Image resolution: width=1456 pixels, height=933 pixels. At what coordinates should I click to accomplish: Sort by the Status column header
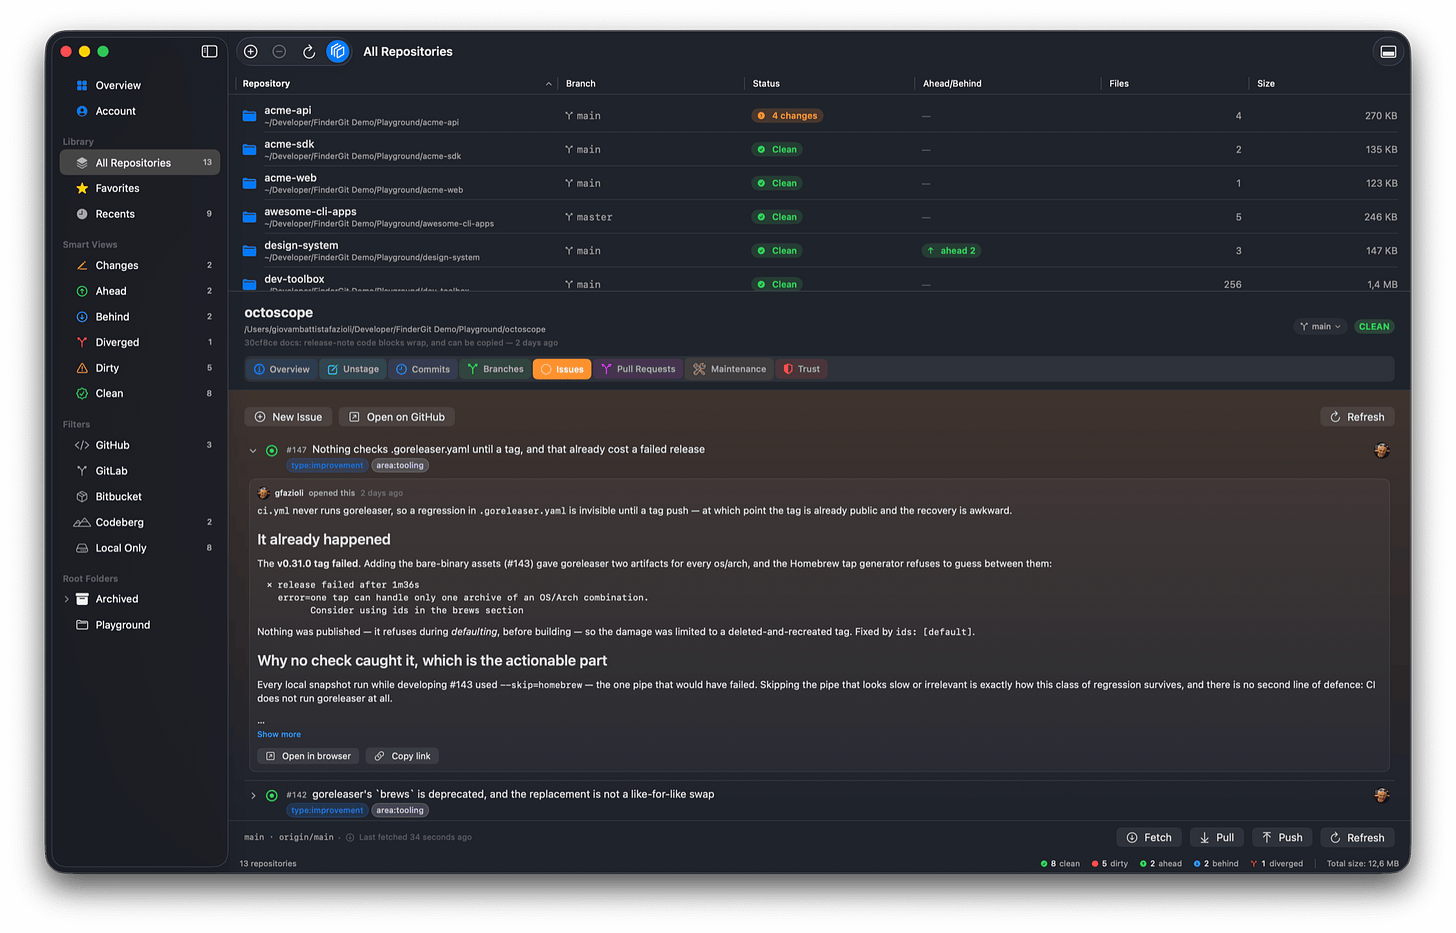coord(829,83)
